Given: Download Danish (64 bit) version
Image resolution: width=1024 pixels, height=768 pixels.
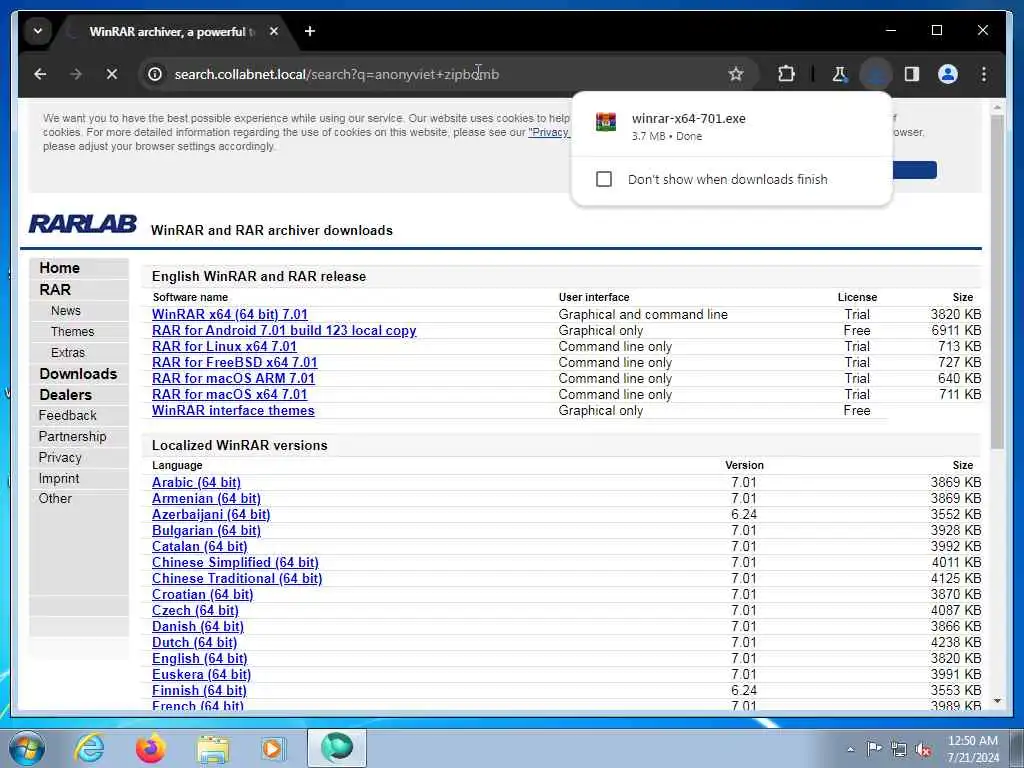Looking at the screenshot, I should [x=197, y=626].
